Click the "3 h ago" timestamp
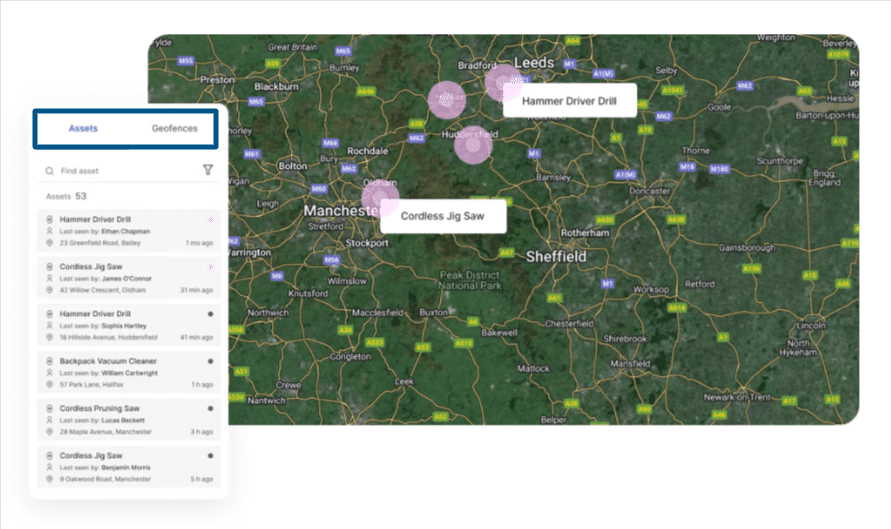 [x=202, y=431]
